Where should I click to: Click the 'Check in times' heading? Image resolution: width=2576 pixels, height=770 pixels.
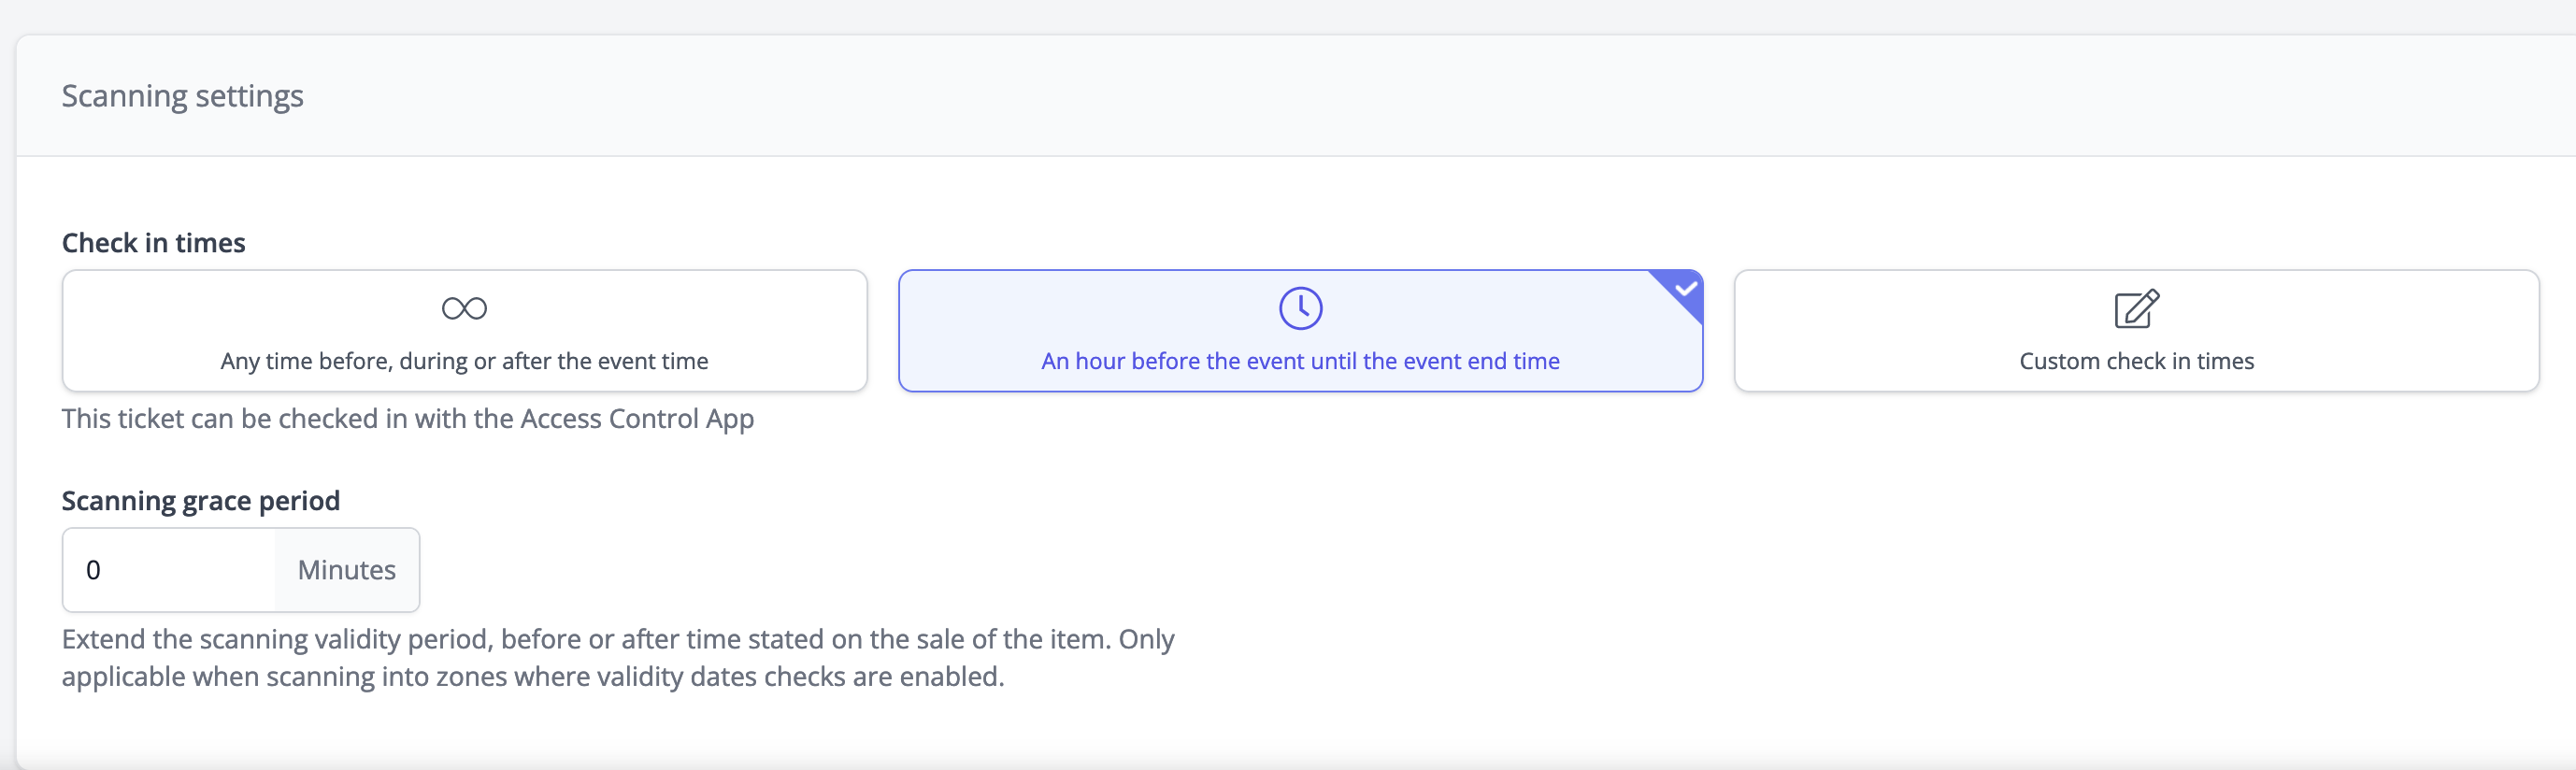tap(153, 242)
